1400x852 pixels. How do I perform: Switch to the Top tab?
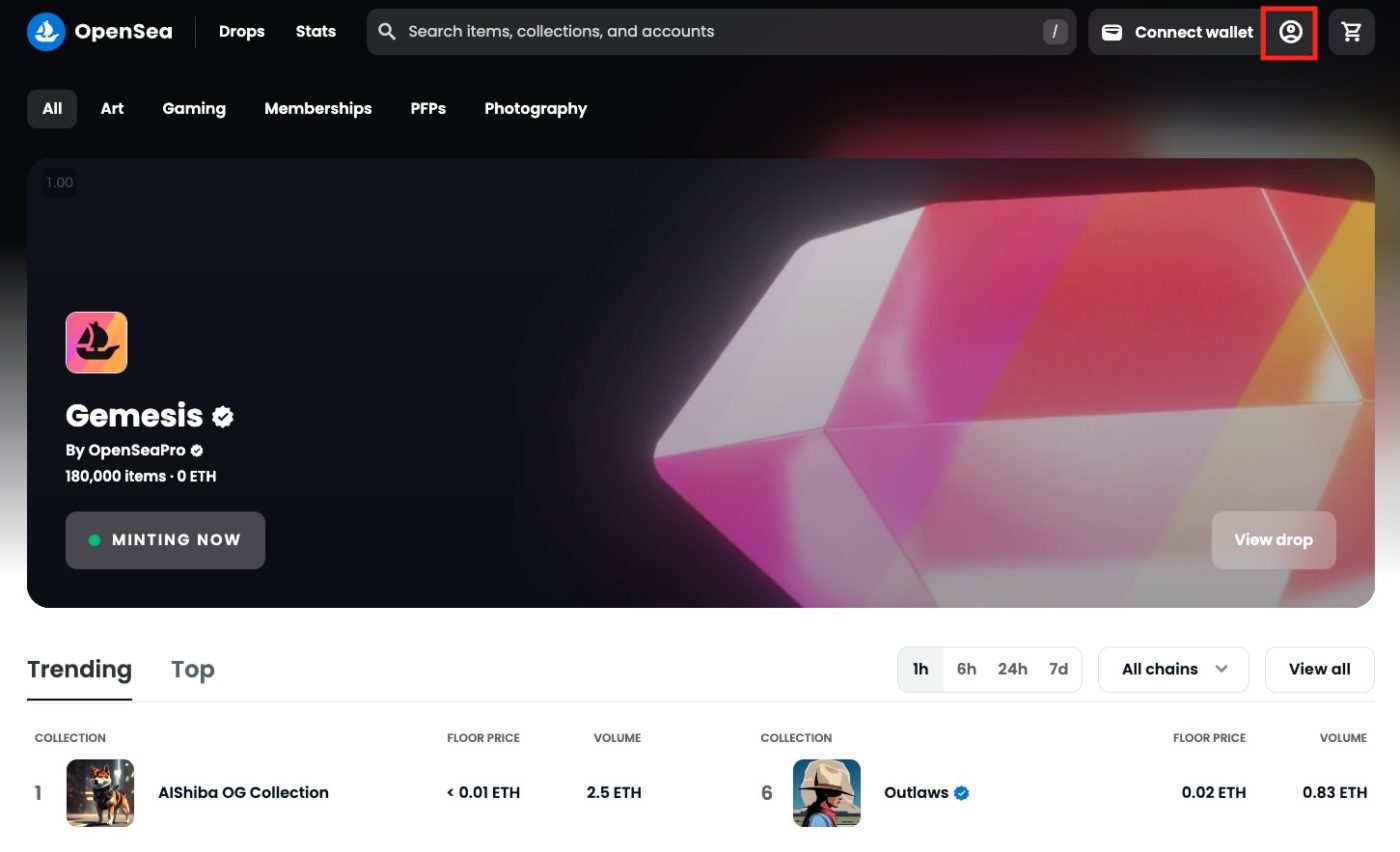click(x=193, y=669)
